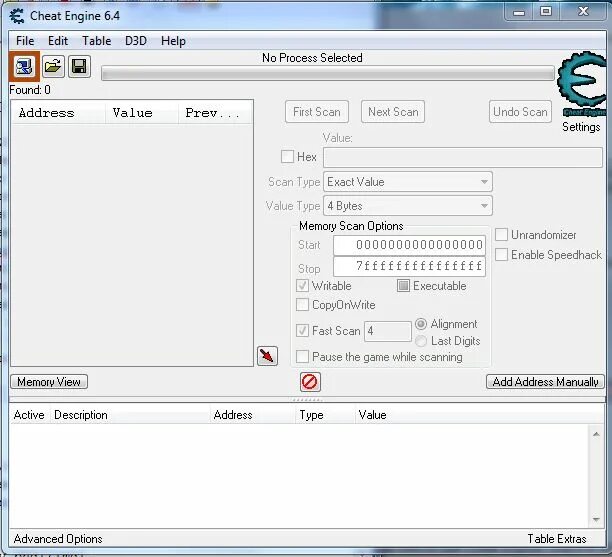
Task: Open the Value Type dropdown
Action: pyautogui.click(x=408, y=206)
